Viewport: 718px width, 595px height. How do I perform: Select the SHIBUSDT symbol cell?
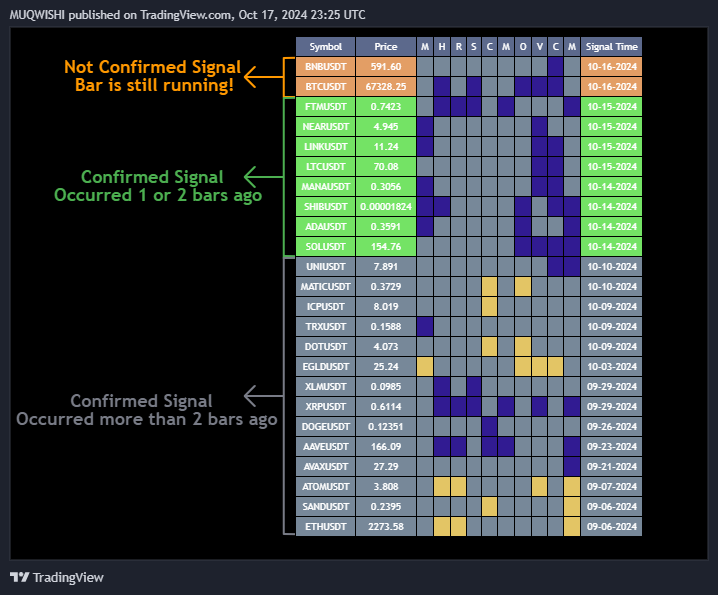point(326,207)
